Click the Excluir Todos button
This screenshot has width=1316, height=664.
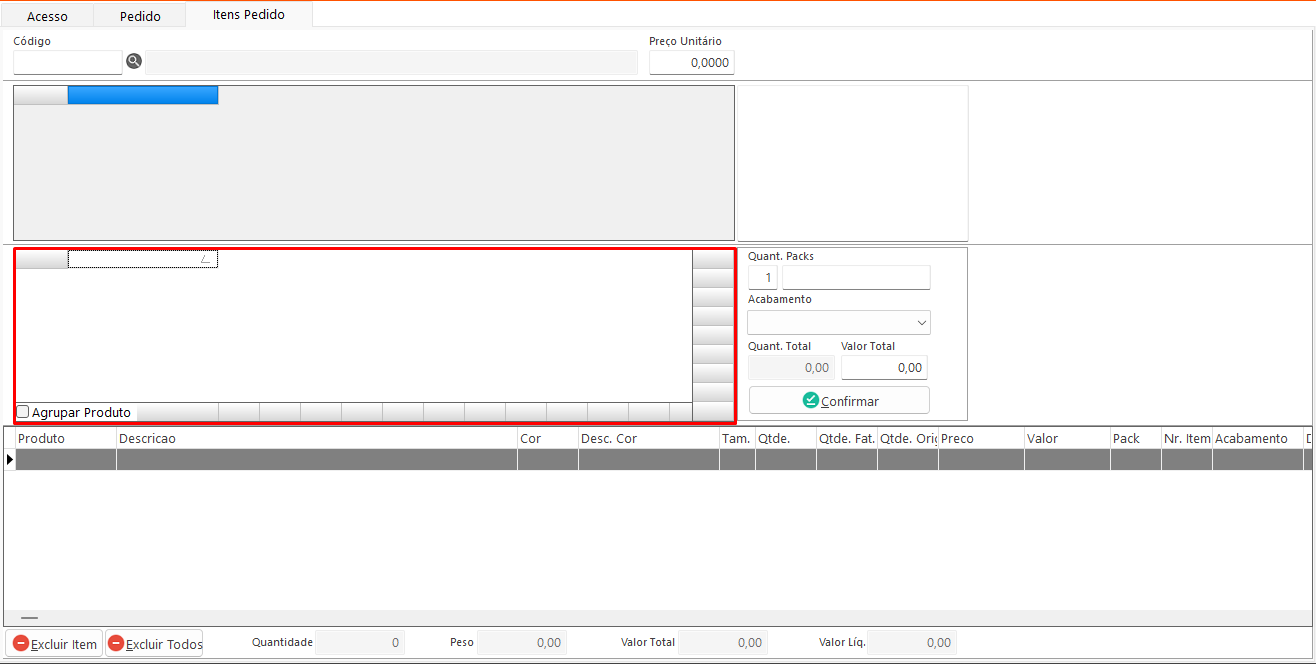point(154,643)
